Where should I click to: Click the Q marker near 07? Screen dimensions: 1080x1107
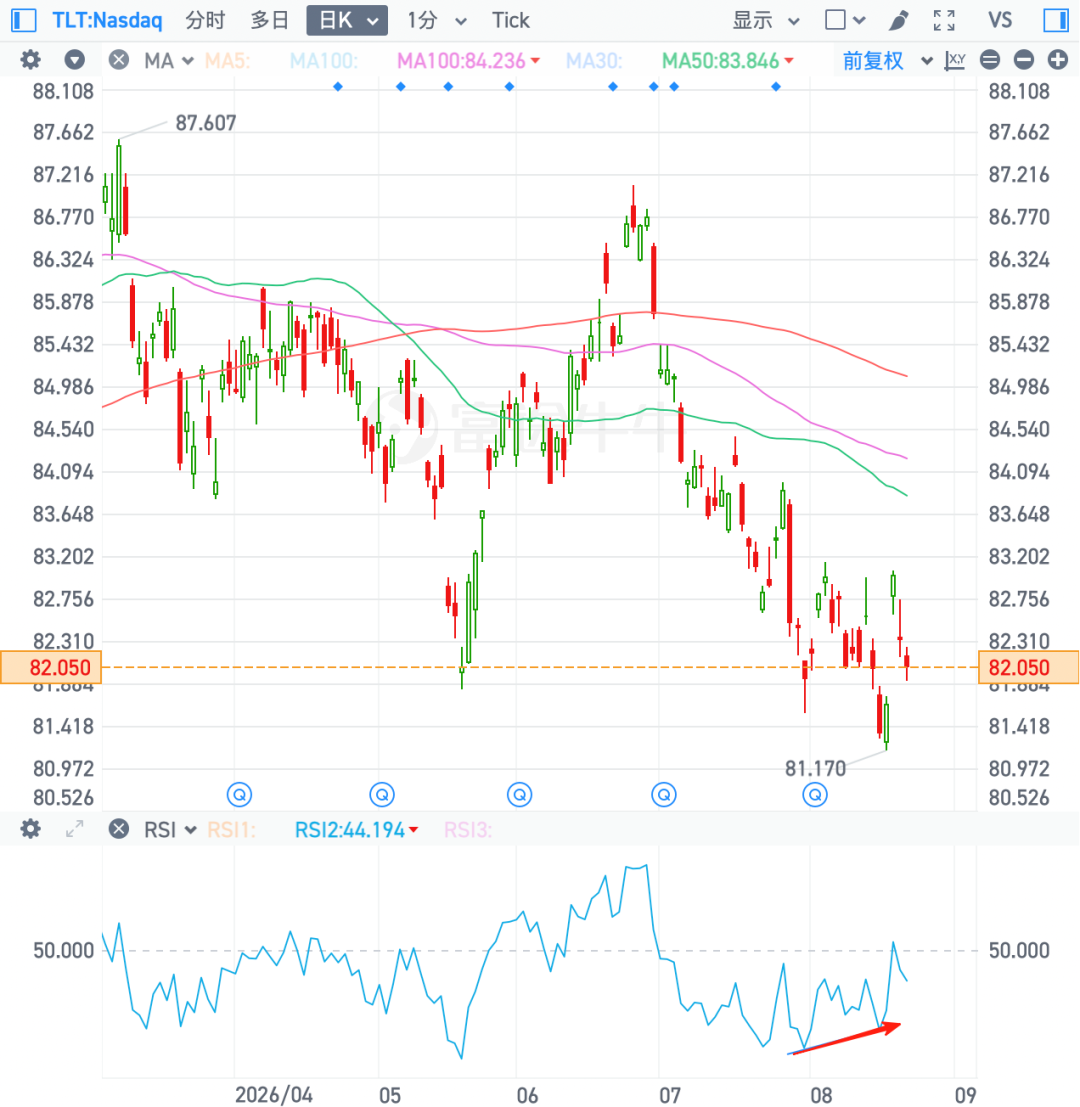pyautogui.click(x=664, y=795)
